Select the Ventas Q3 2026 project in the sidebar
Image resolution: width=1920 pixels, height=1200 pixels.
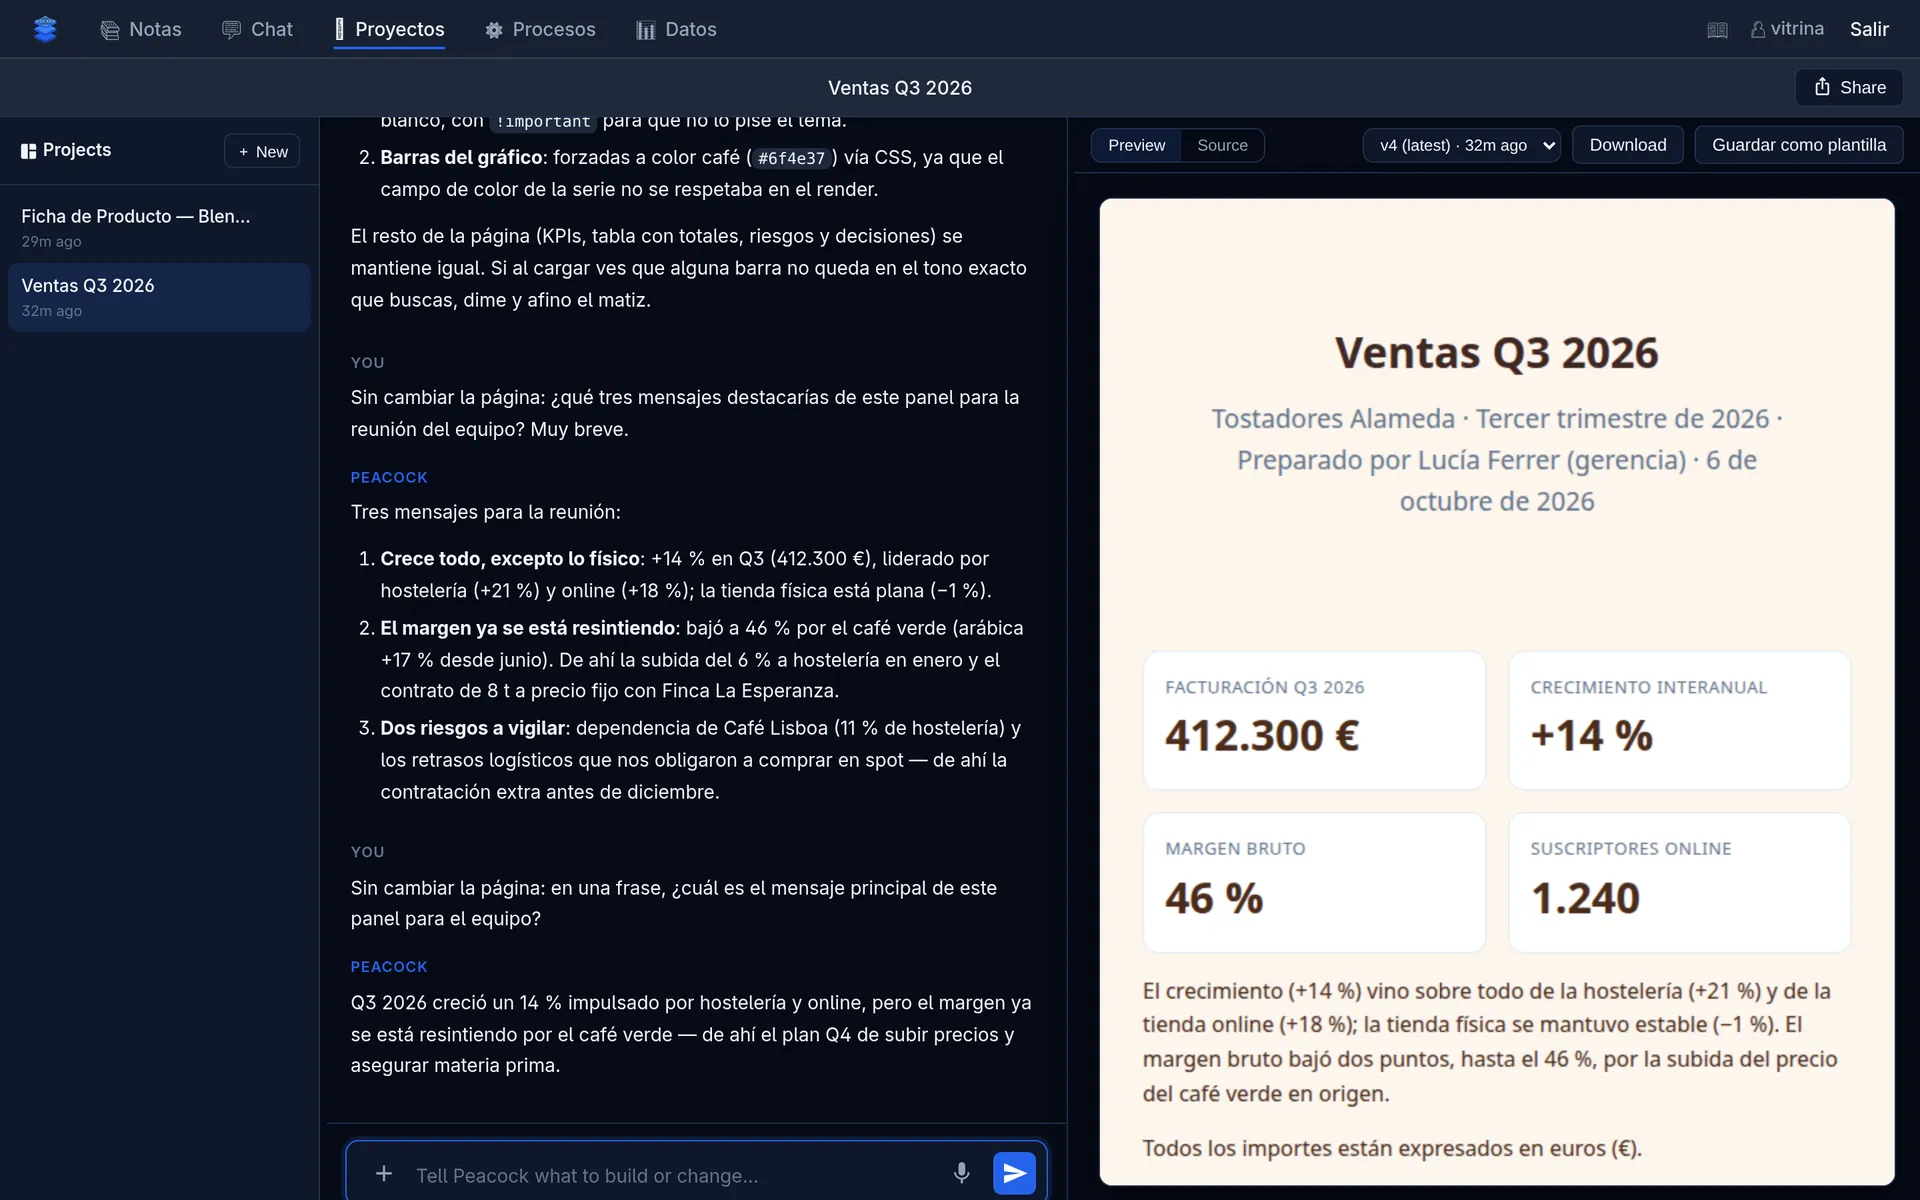pos(159,297)
